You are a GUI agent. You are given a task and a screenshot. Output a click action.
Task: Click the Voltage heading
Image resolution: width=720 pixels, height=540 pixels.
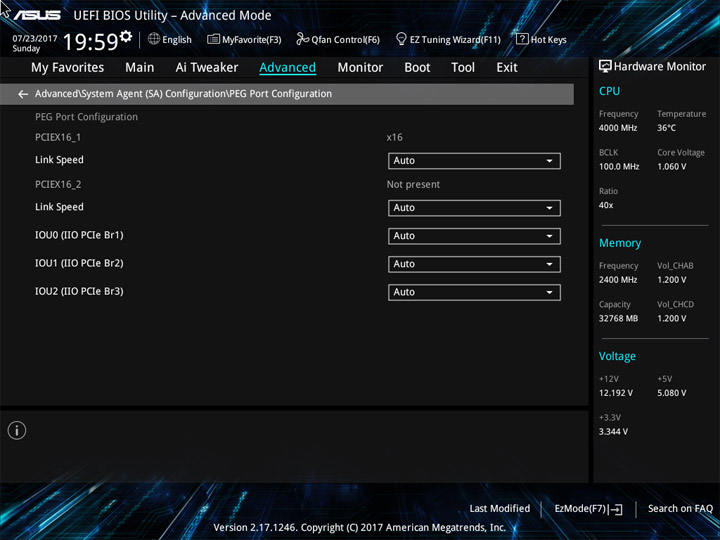[x=617, y=356]
